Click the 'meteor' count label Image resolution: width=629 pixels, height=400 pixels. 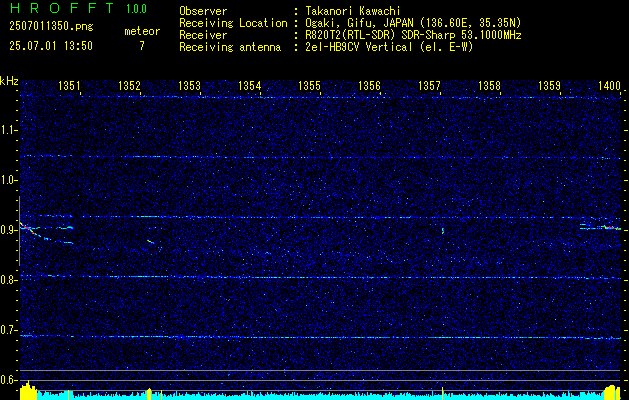142,31
